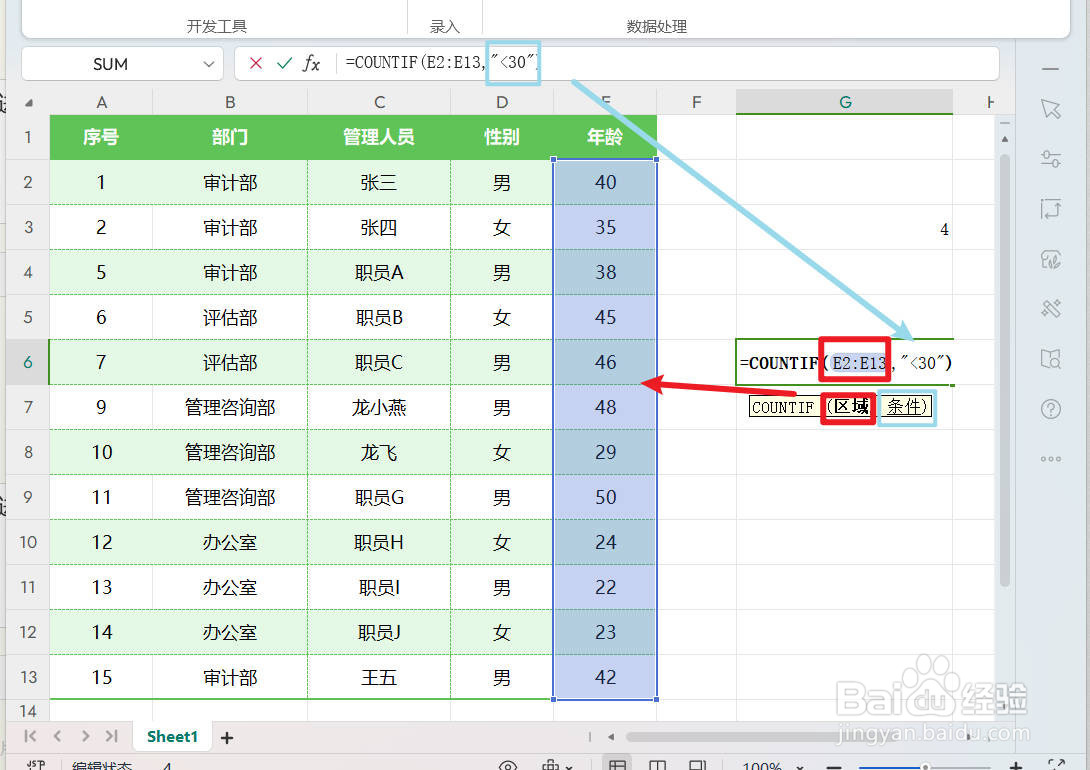This screenshot has width=1090, height=770.
Task: Open Help via the question mark sidebar icon
Action: (x=1051, y=408)
